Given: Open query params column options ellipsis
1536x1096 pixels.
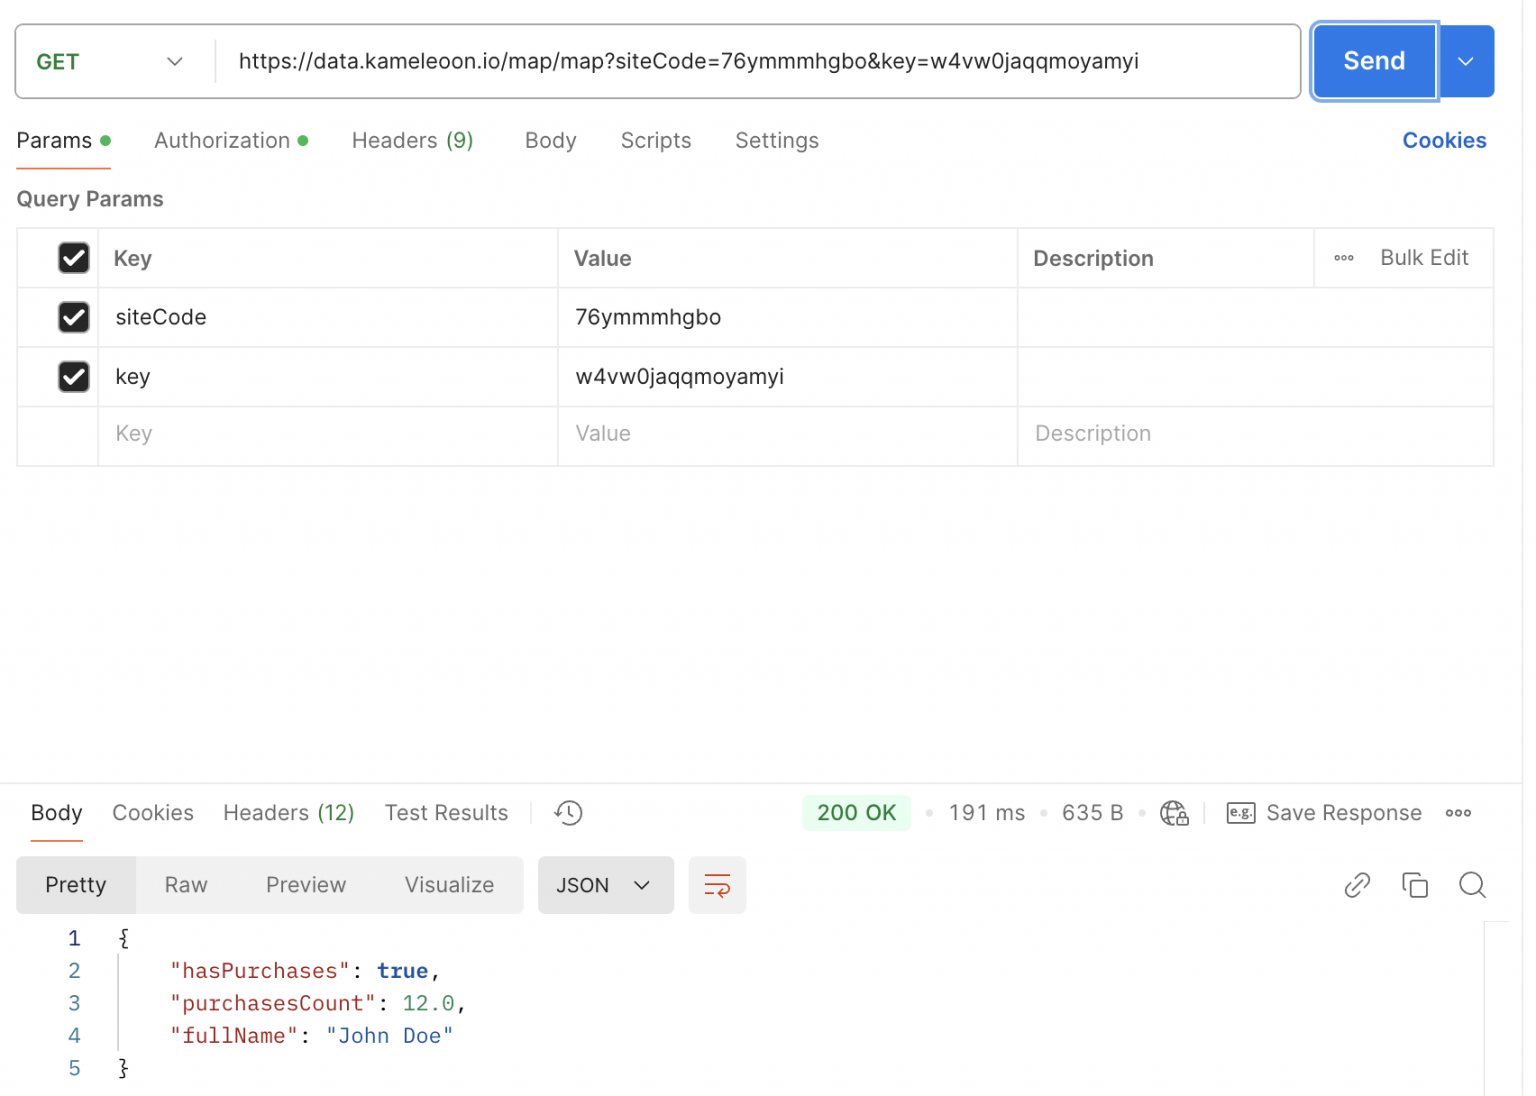Looking at the screenshot, I should coord(1343,258).
